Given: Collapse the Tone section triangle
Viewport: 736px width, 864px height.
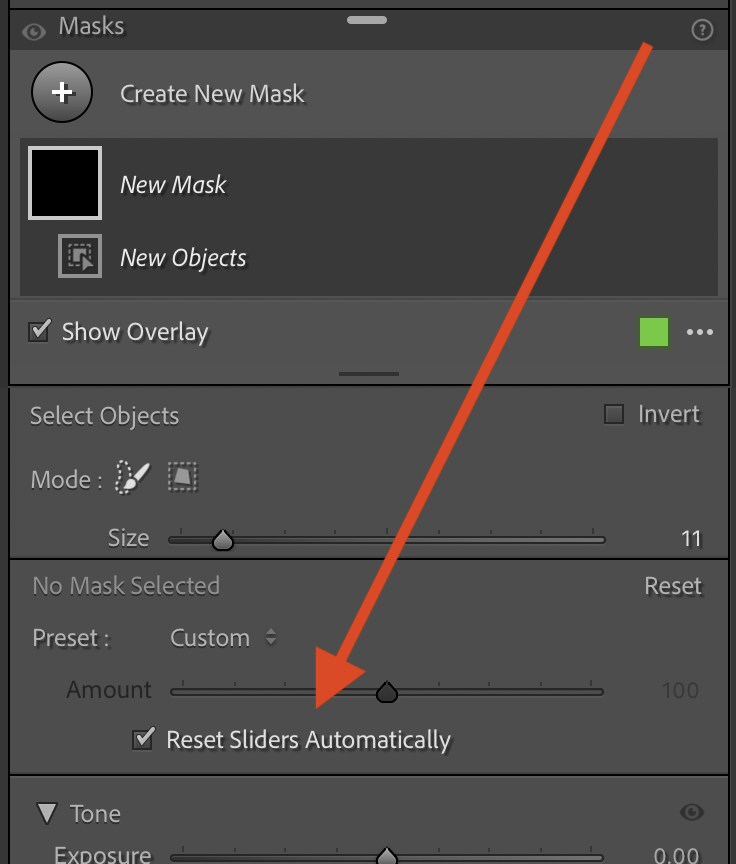Looking at the screenshot, I should 46,813.
